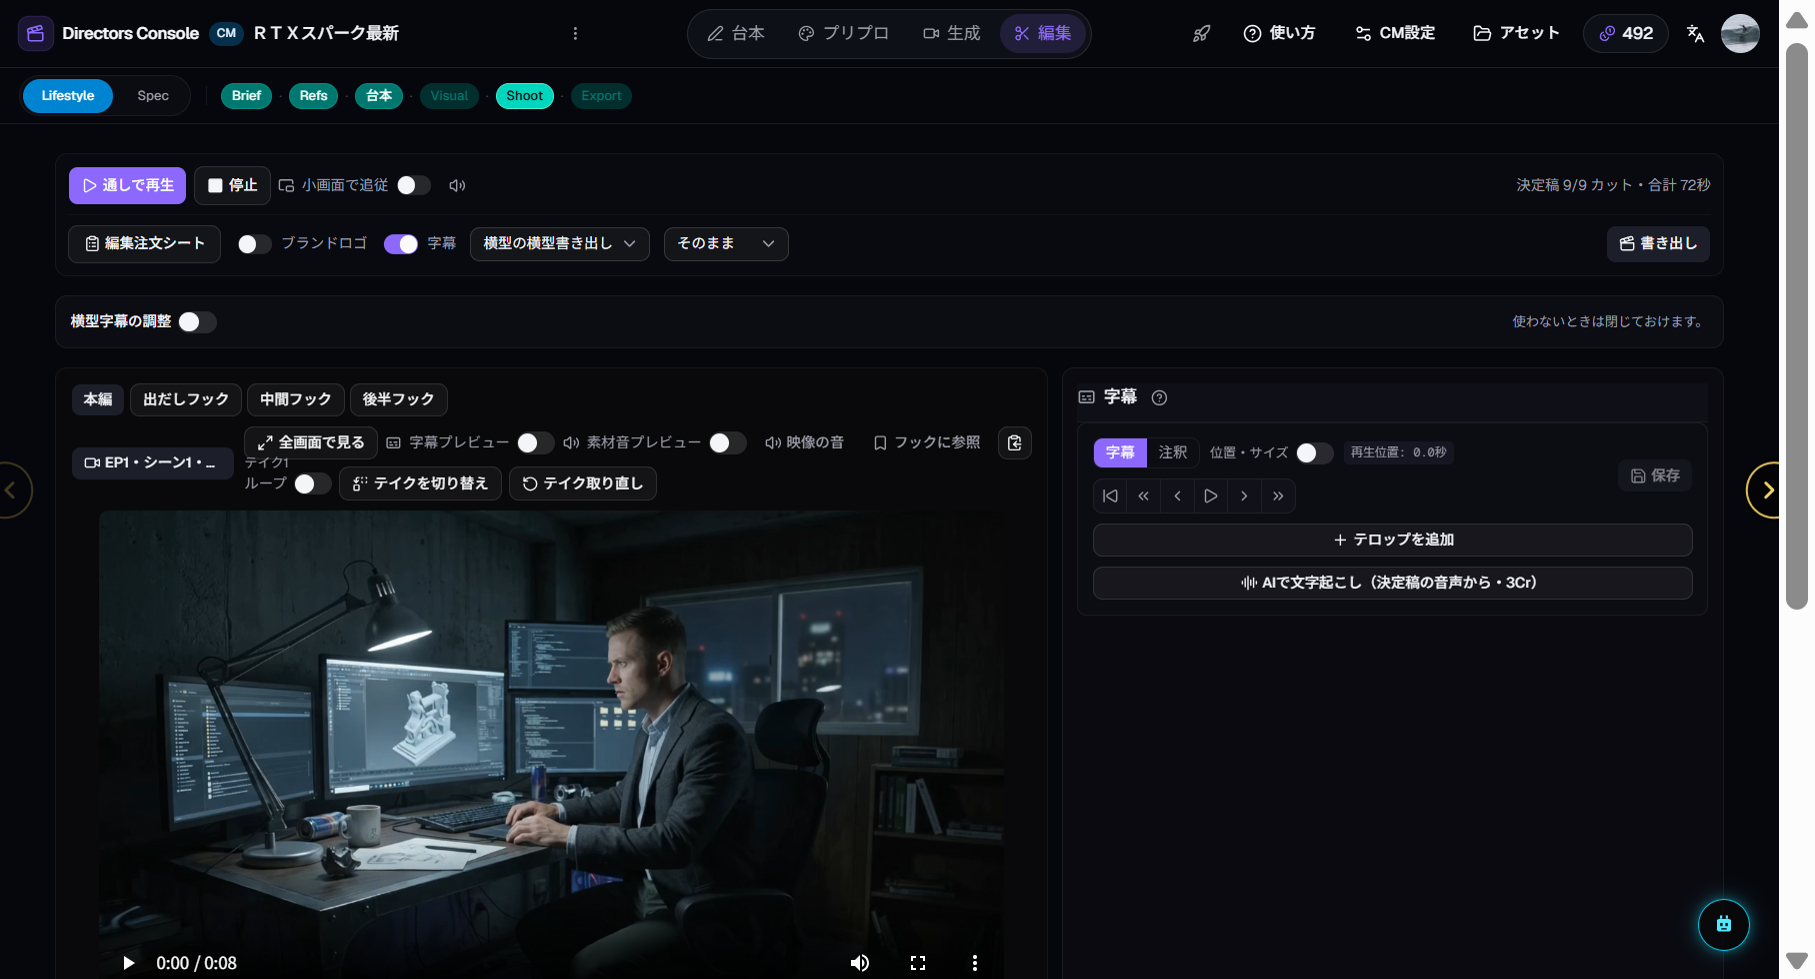Click 映像の音 speaker control
This screenshot has height=979, width=1815.
(x=805, y=442)
